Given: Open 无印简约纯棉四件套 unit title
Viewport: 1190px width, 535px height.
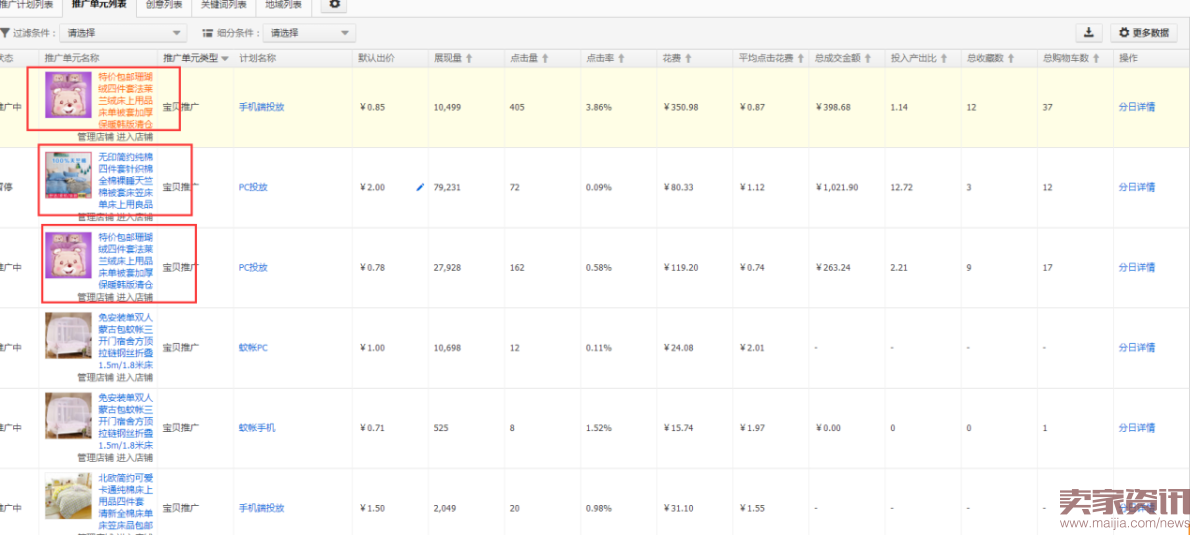Looking at the screenshot, I should pos(125,181).
